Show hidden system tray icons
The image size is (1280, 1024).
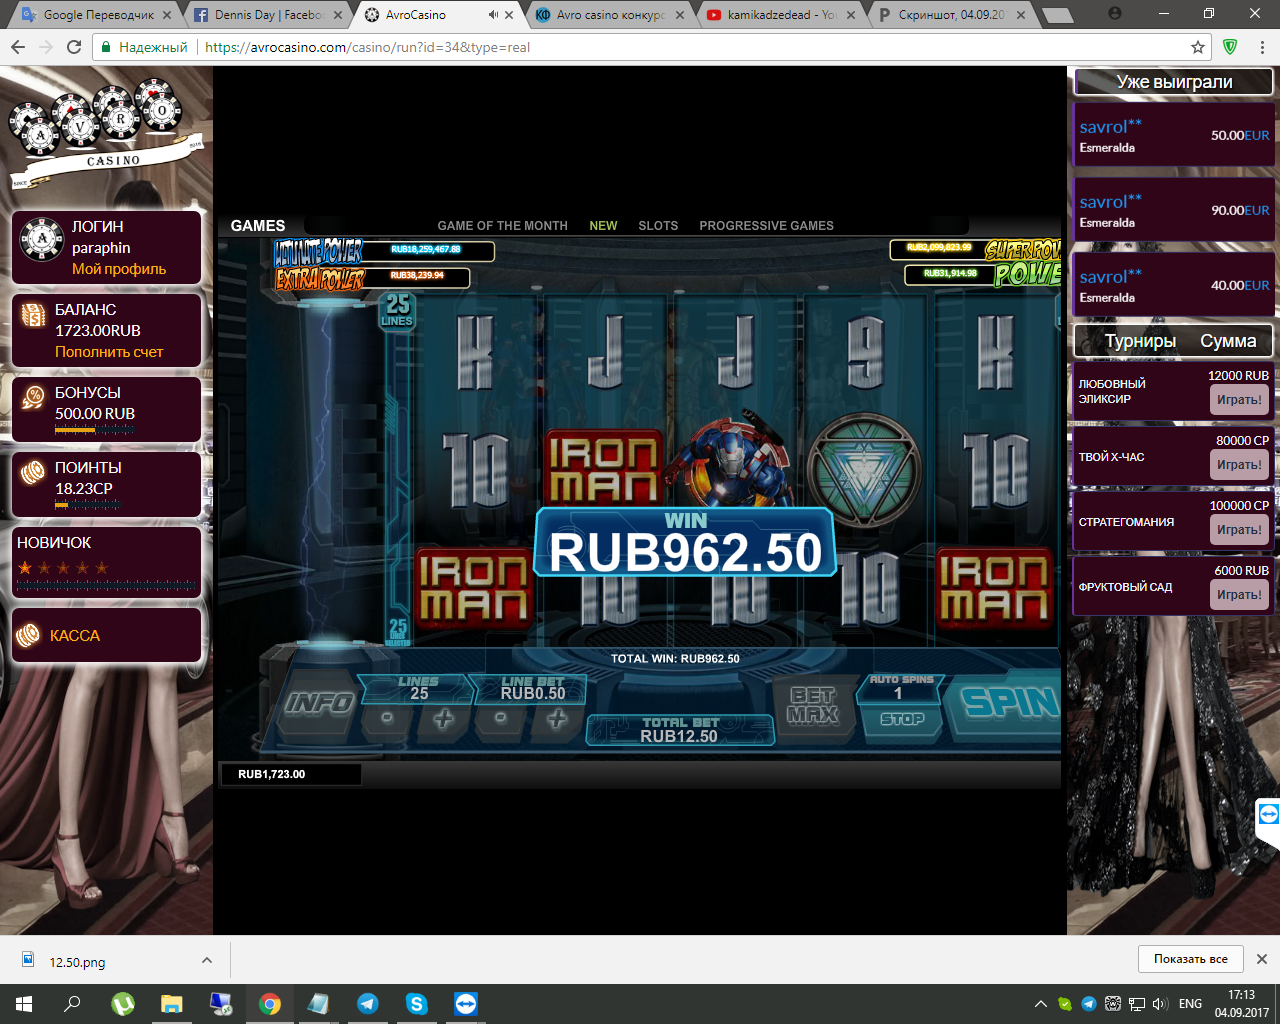pos(1040,1004)
